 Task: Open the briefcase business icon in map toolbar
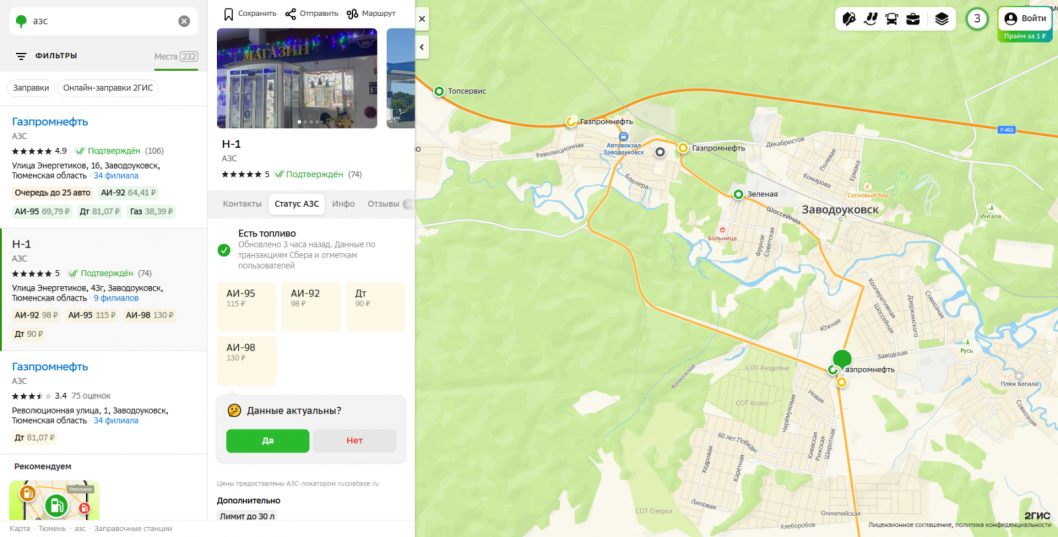point(913,19)
